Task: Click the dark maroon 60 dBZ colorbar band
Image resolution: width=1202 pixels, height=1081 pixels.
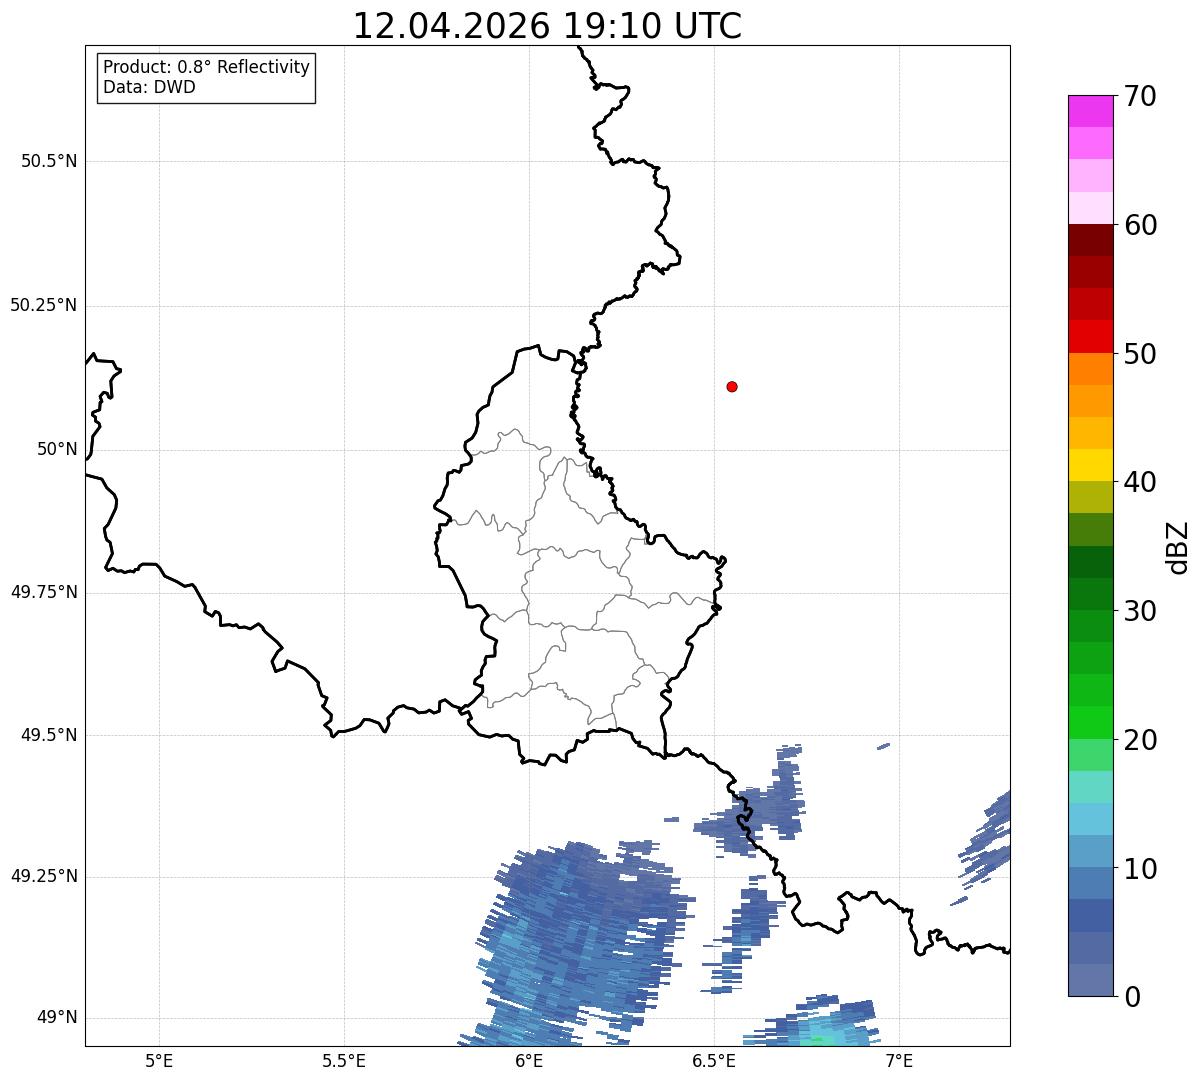Action: [1090, 240]
